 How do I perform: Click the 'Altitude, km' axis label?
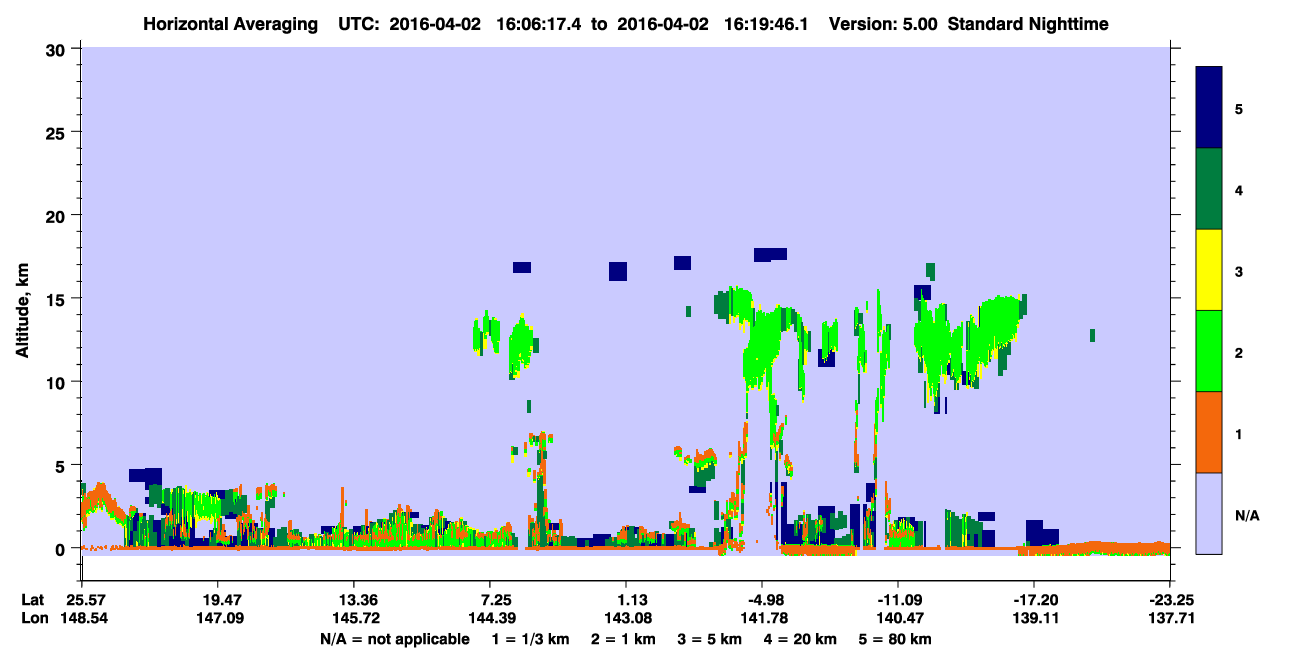(22, 309)
